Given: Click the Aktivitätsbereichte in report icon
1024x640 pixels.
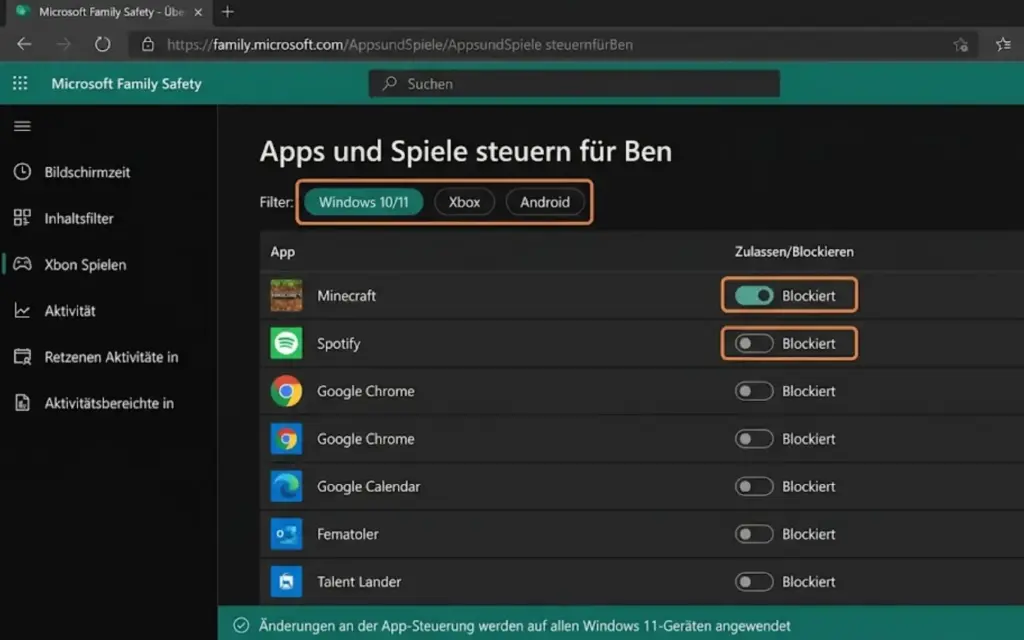Looking at the screenshot, I should tap(22, 402).
